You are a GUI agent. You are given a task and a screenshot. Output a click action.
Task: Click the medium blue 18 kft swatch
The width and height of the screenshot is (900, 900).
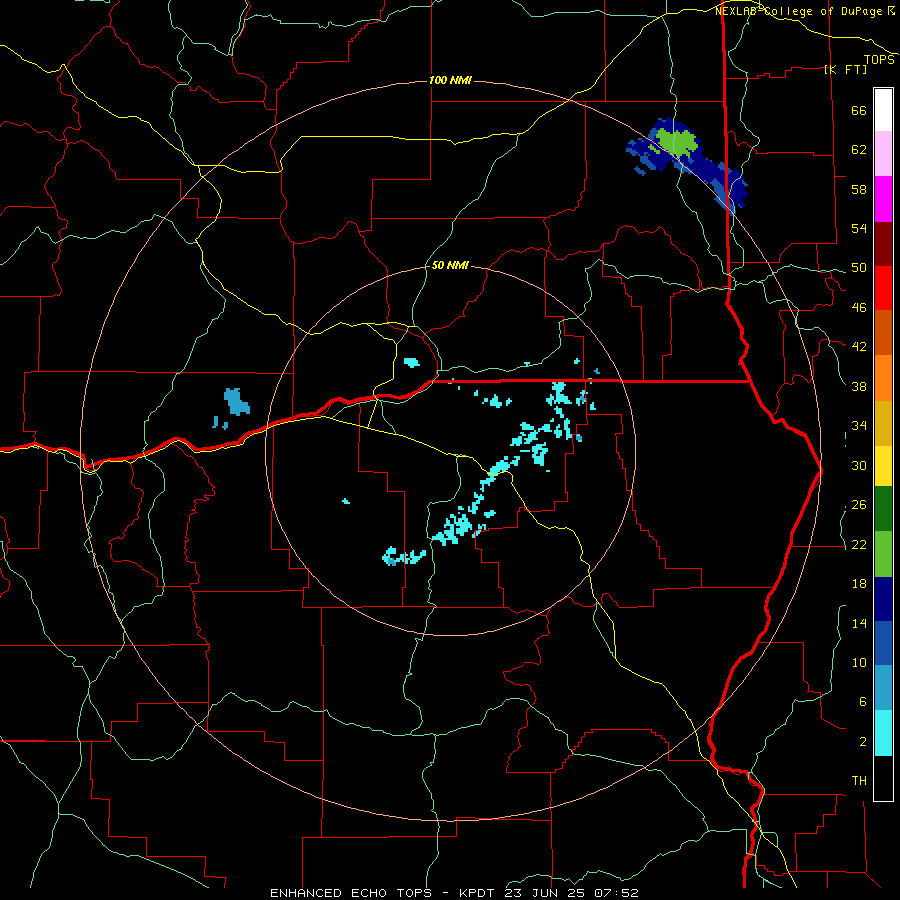pyautogui.click(x=883, y=644)
